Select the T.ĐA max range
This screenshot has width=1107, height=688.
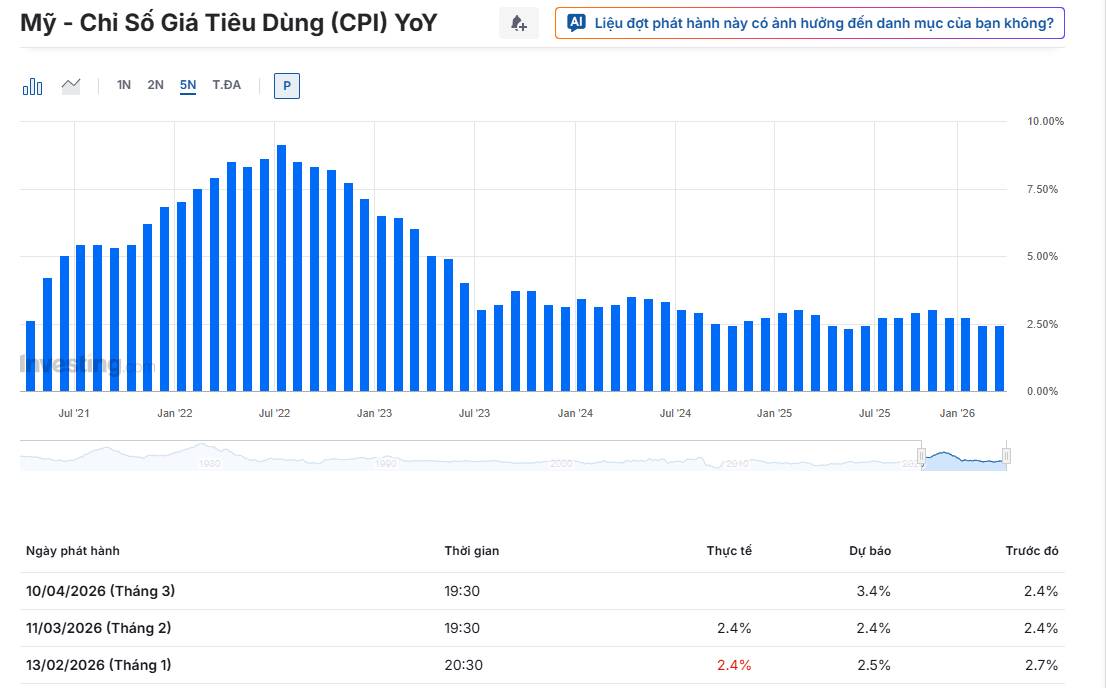(x=227, y=85)
